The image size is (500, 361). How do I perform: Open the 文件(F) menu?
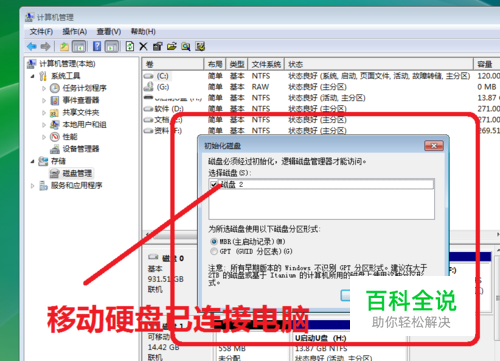(x=41, y=32)
